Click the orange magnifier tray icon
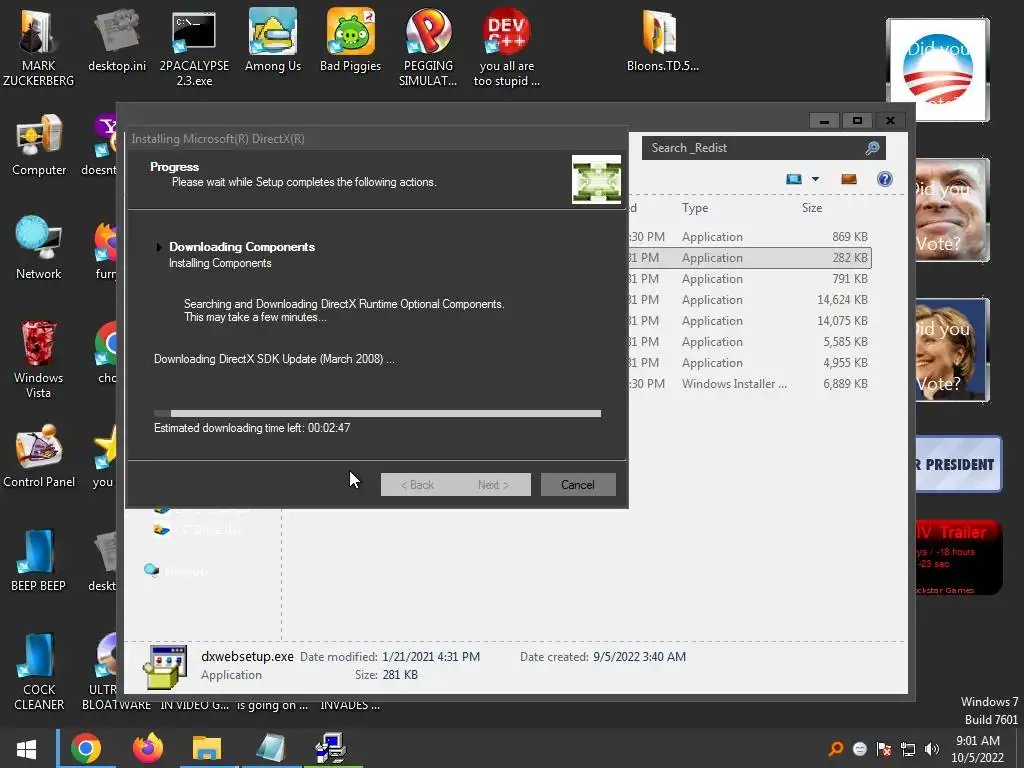This screenshot has height=768, width=1024. 835,749
